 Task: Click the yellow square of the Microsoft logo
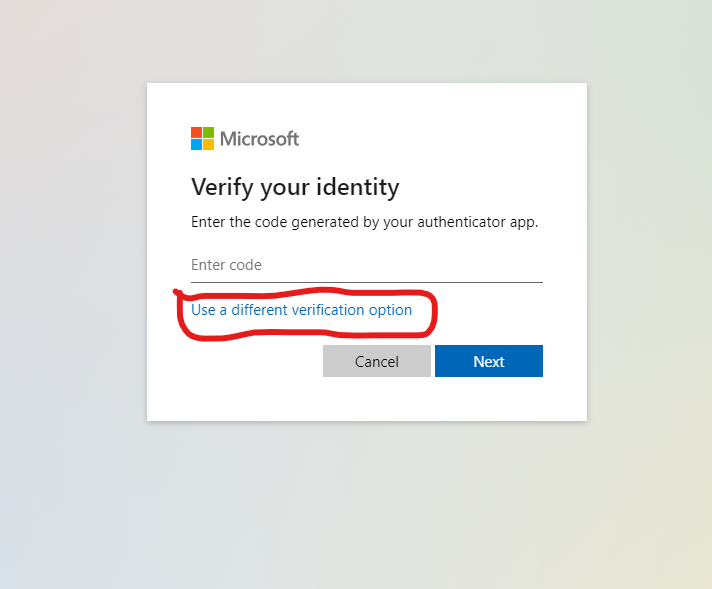click(x=208, y=144)
